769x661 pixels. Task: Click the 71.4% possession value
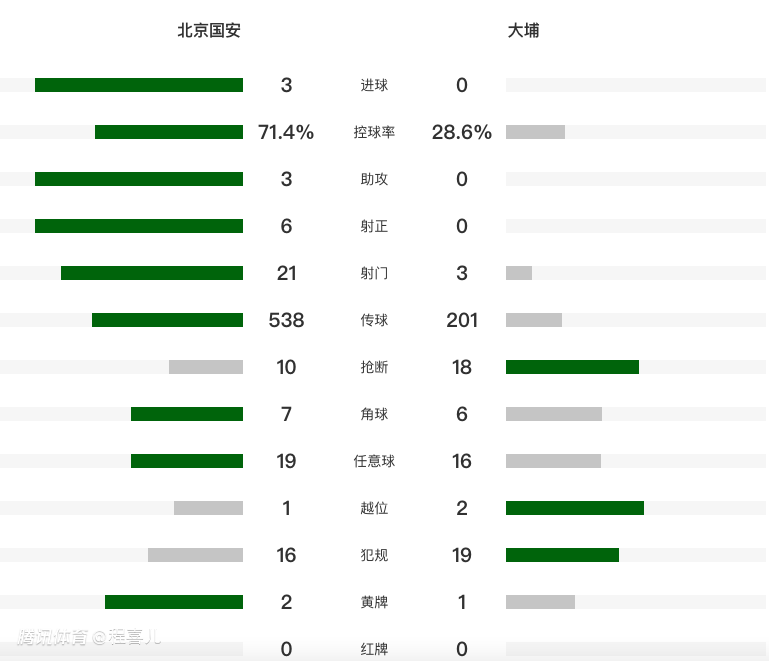pos(286,132)
